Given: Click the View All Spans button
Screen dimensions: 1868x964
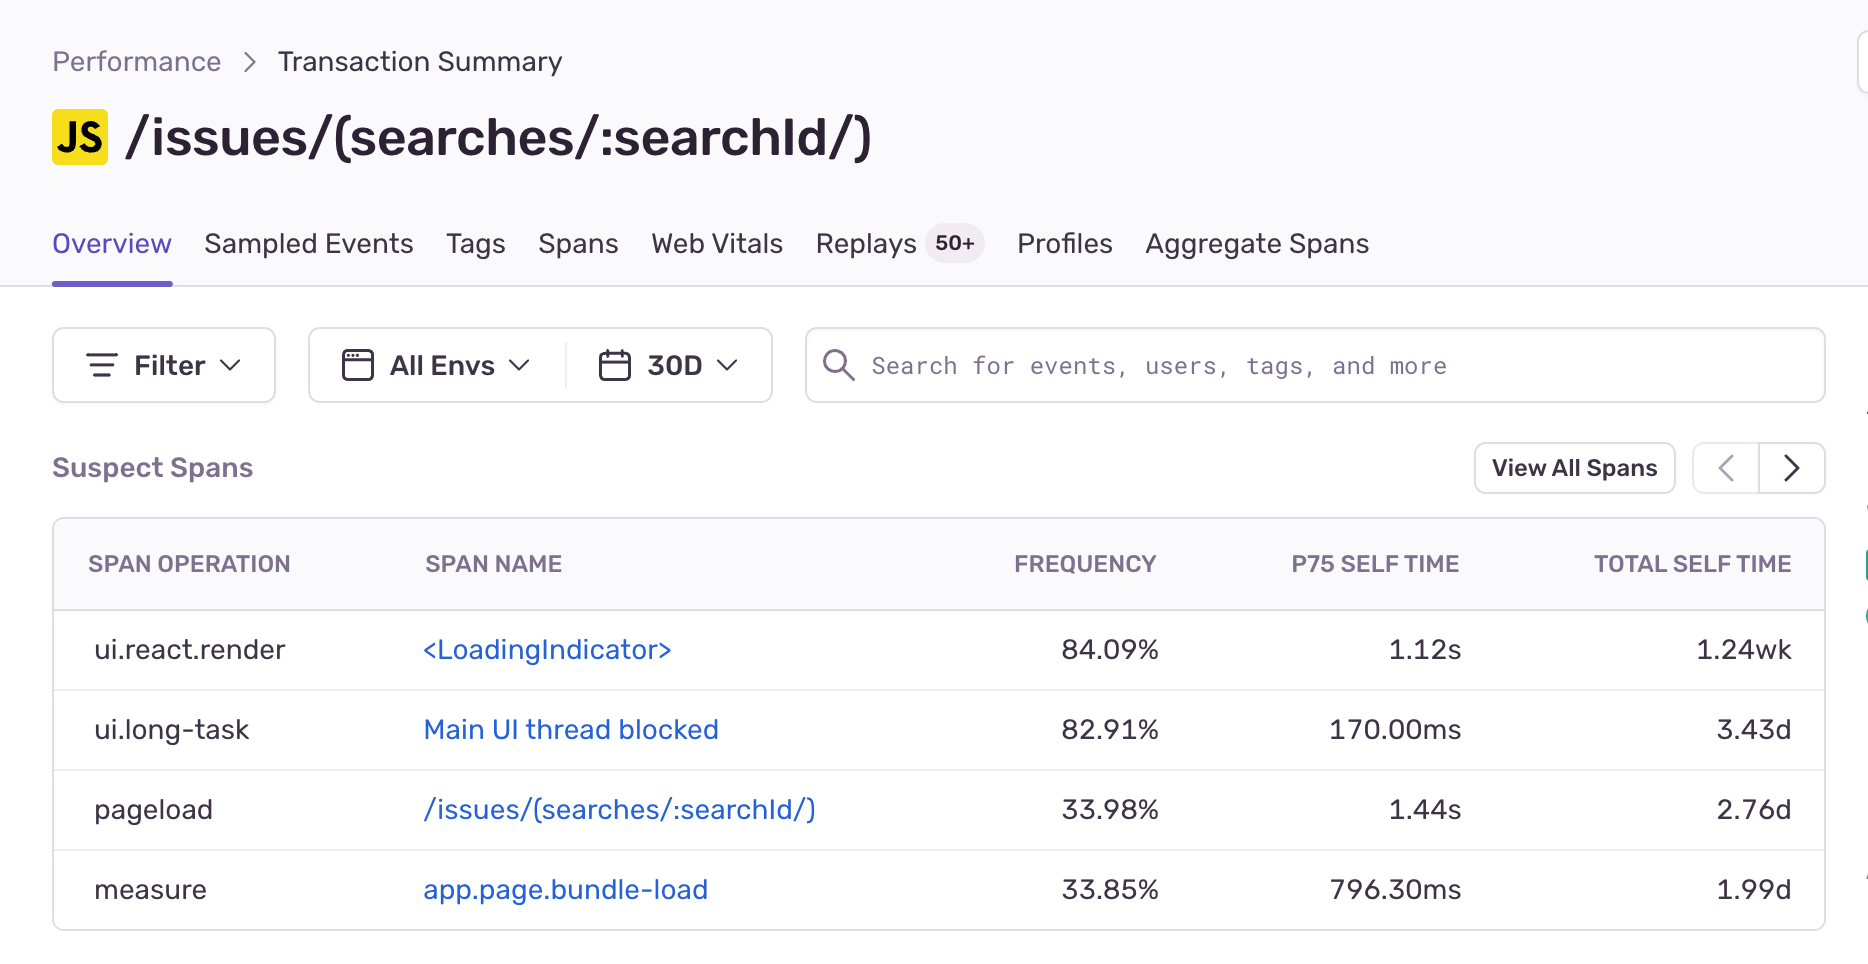Looking at the screenshot, I should pos(1575,468).
